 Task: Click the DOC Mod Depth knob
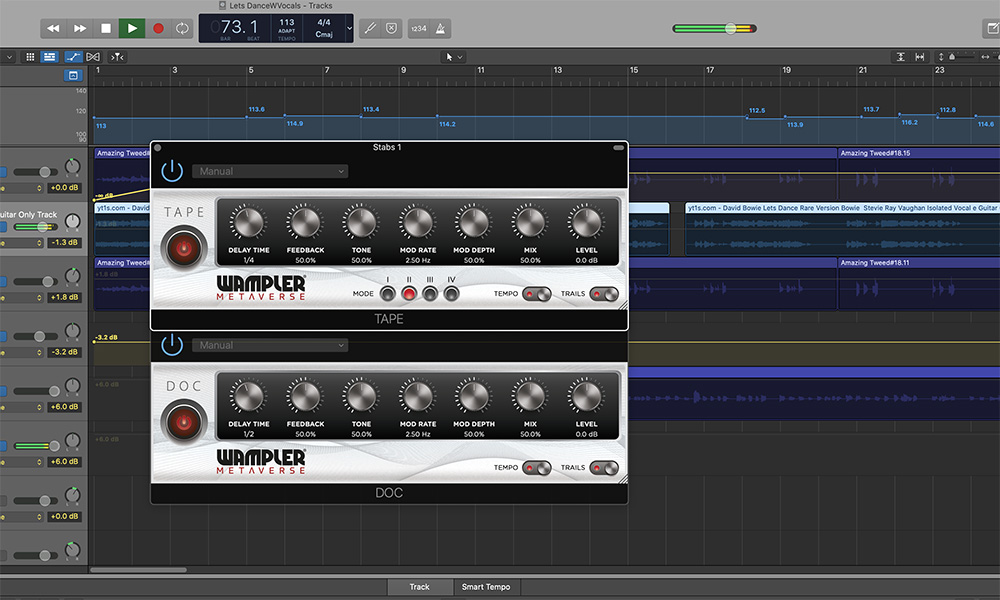[x=474, y=397]
